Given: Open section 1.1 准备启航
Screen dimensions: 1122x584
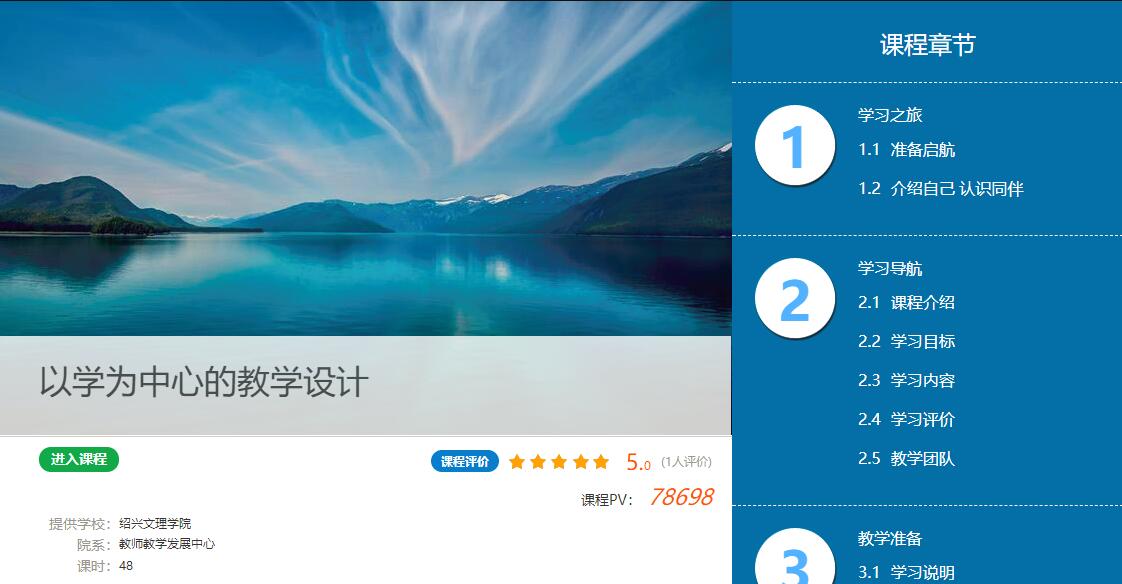Looking at the screenshot, I should click(x=907, y=150).
